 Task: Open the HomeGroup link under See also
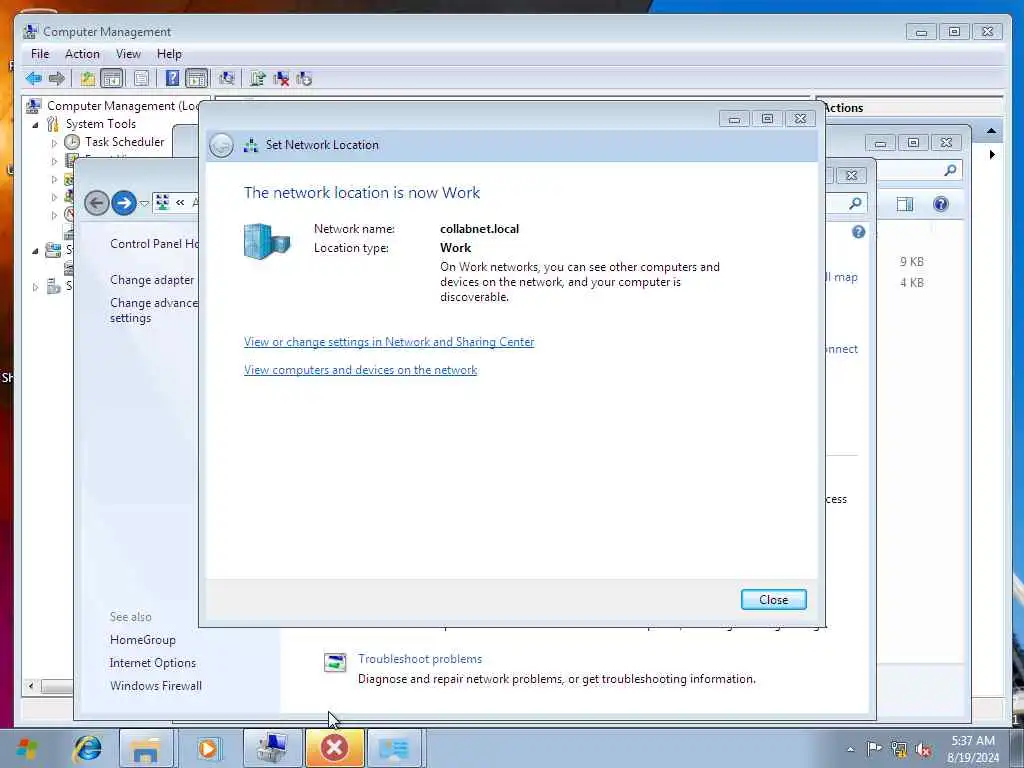tap(142, 640)
